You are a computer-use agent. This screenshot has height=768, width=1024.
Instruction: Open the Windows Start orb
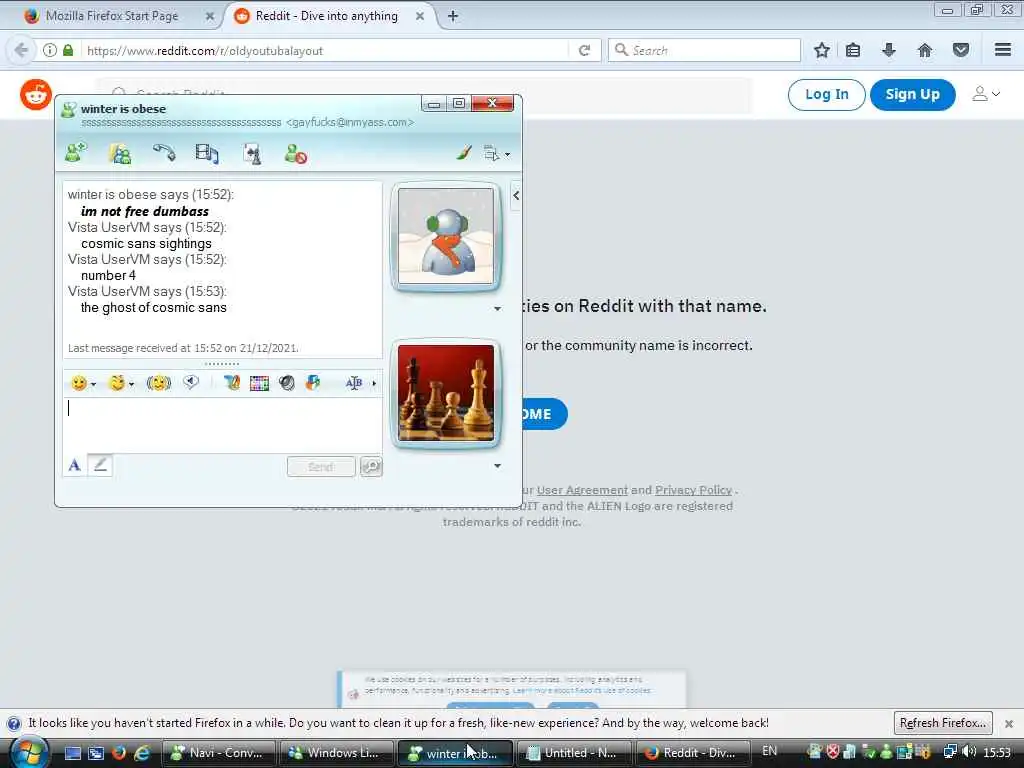(29, 753)
